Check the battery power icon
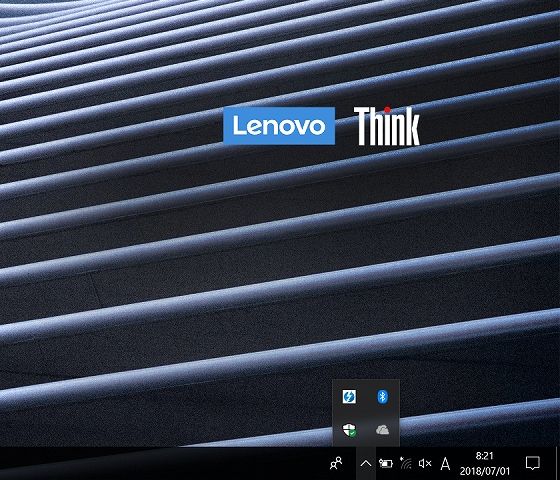 (x=386, y=464)
